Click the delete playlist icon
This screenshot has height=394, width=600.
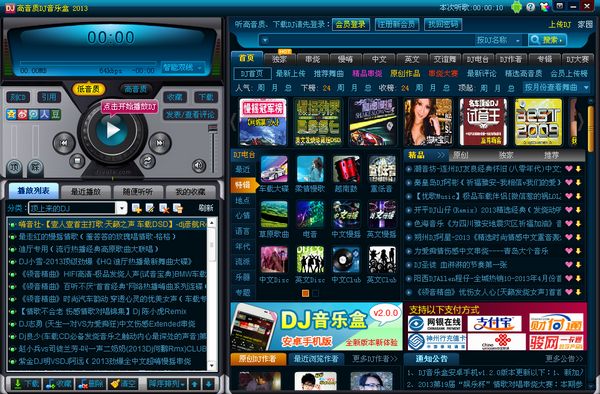(164, 208)
